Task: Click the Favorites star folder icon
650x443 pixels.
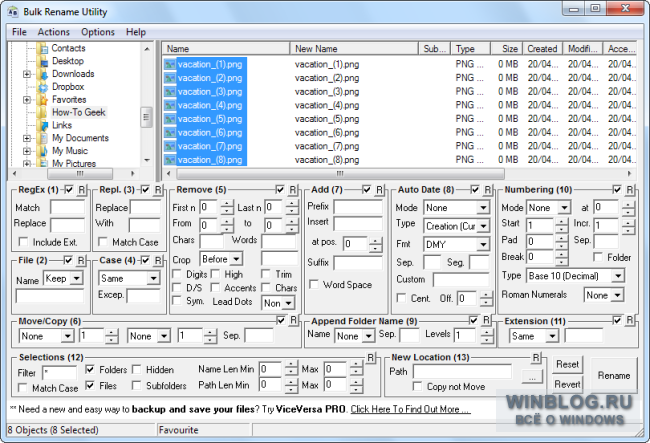Action: click(42, 100)
